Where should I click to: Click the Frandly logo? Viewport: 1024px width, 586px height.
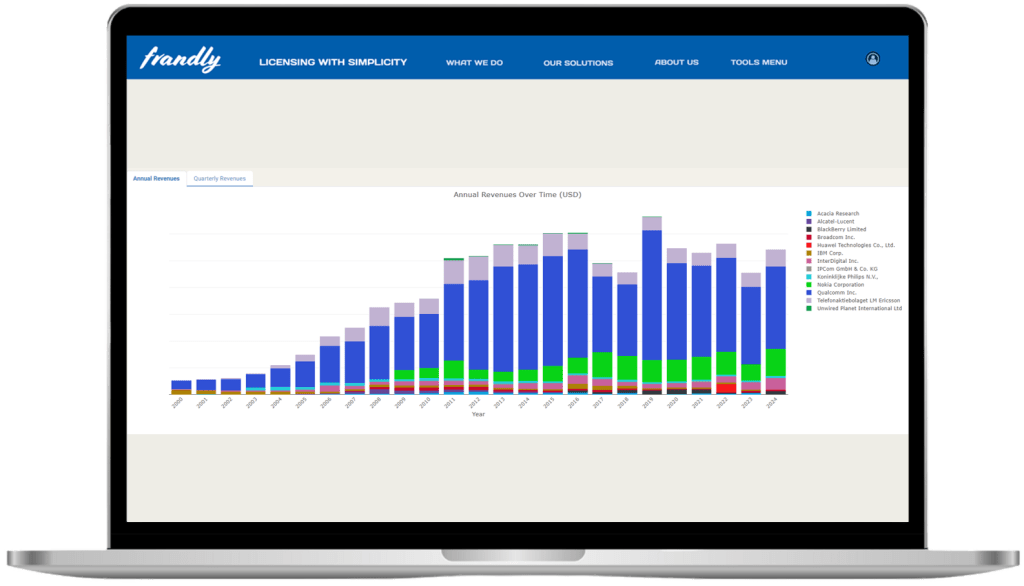point(180,60)
